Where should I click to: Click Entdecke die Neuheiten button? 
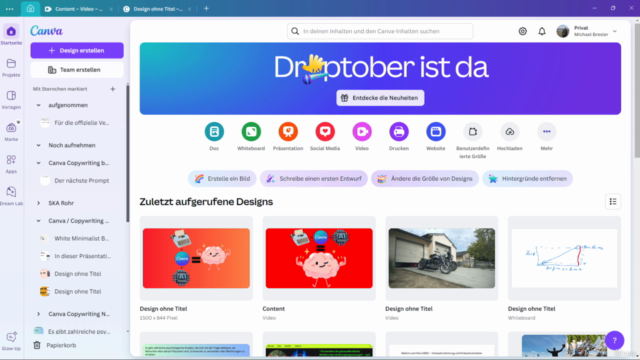pyautogui.click(x=380, y=98)
